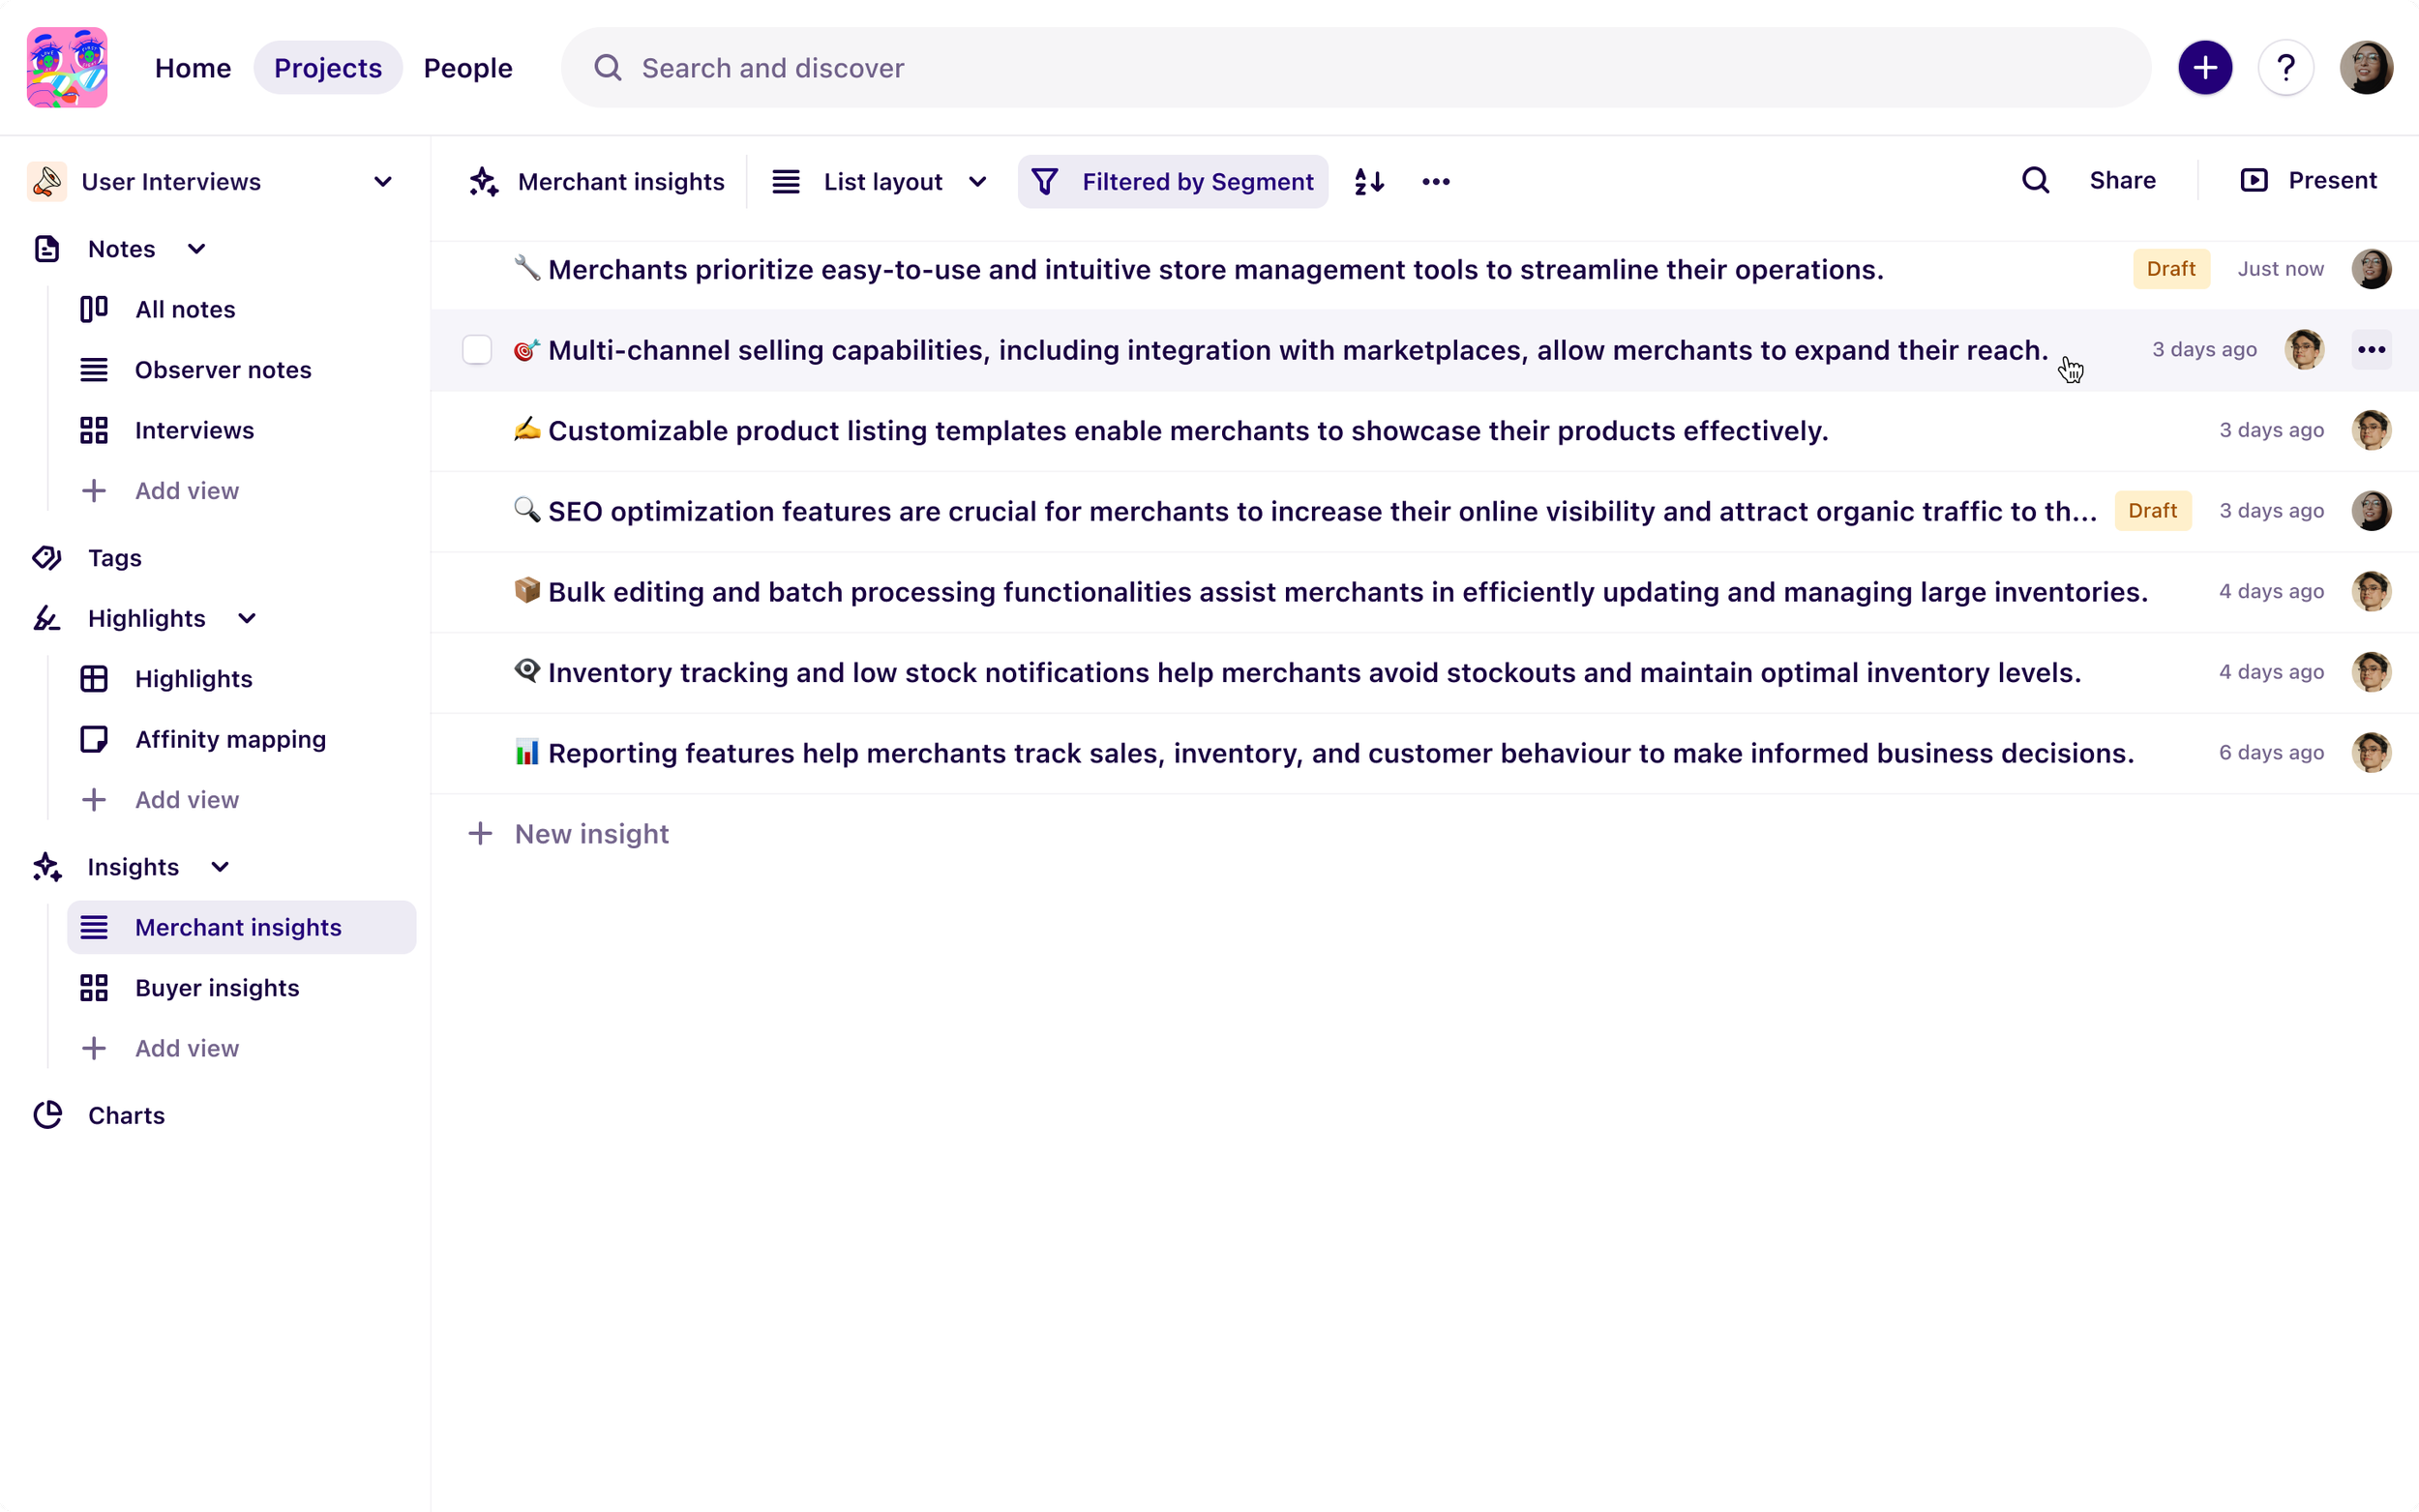Open the Charts section in the sidebar
Image resolution: width=2419 pixels, height=1512 pixels.
126,1115
